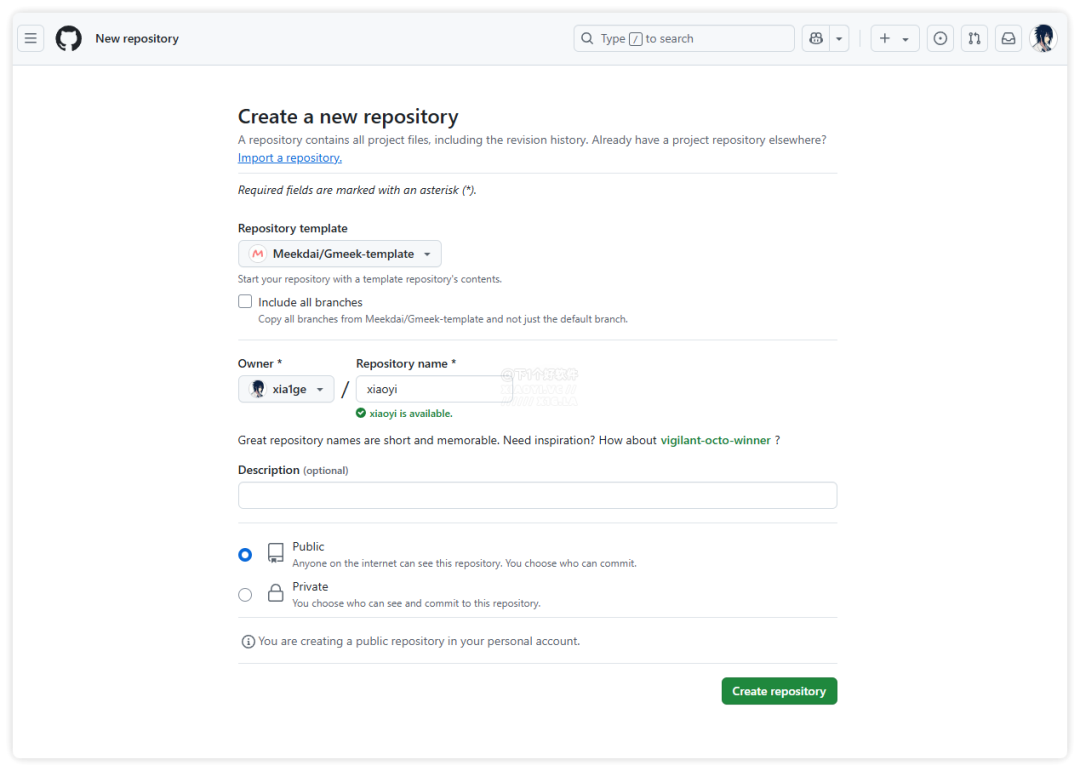Enable Include all branches checkbox
Image resolution: width=1080 pixels, height=771 pixels.
point(245,302)
